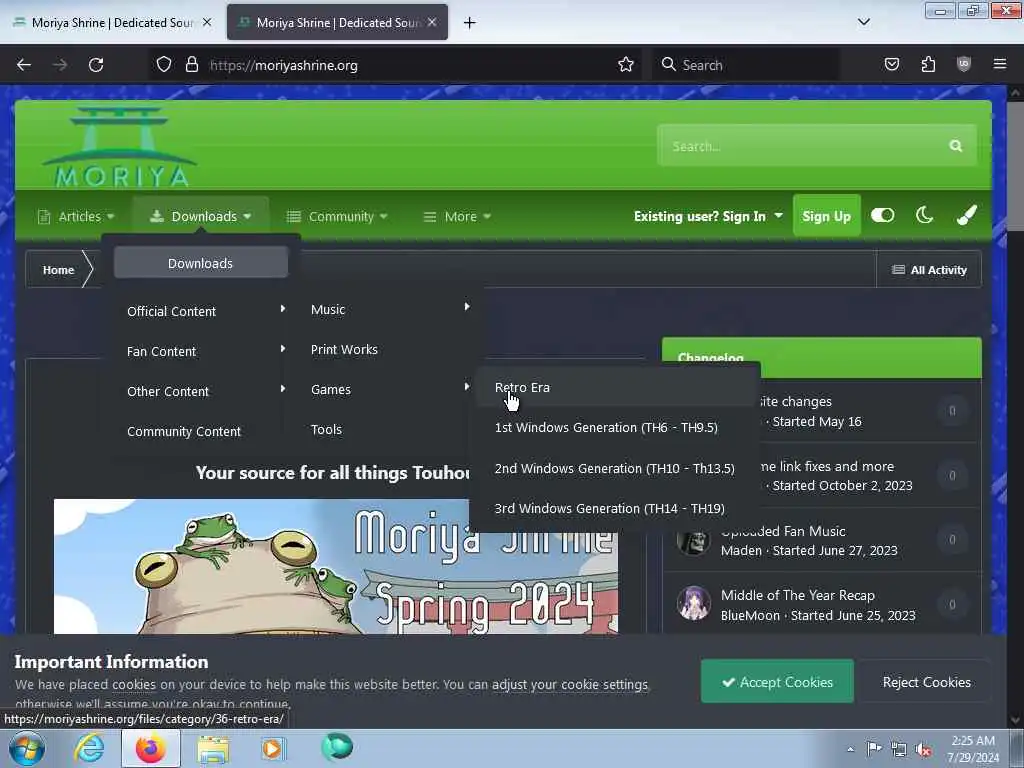Viewport: 1024px width, 768px height.
Task: Select 2nd Windows Generation (TH10 - Th13.5)
Action: tap(615, 468)
